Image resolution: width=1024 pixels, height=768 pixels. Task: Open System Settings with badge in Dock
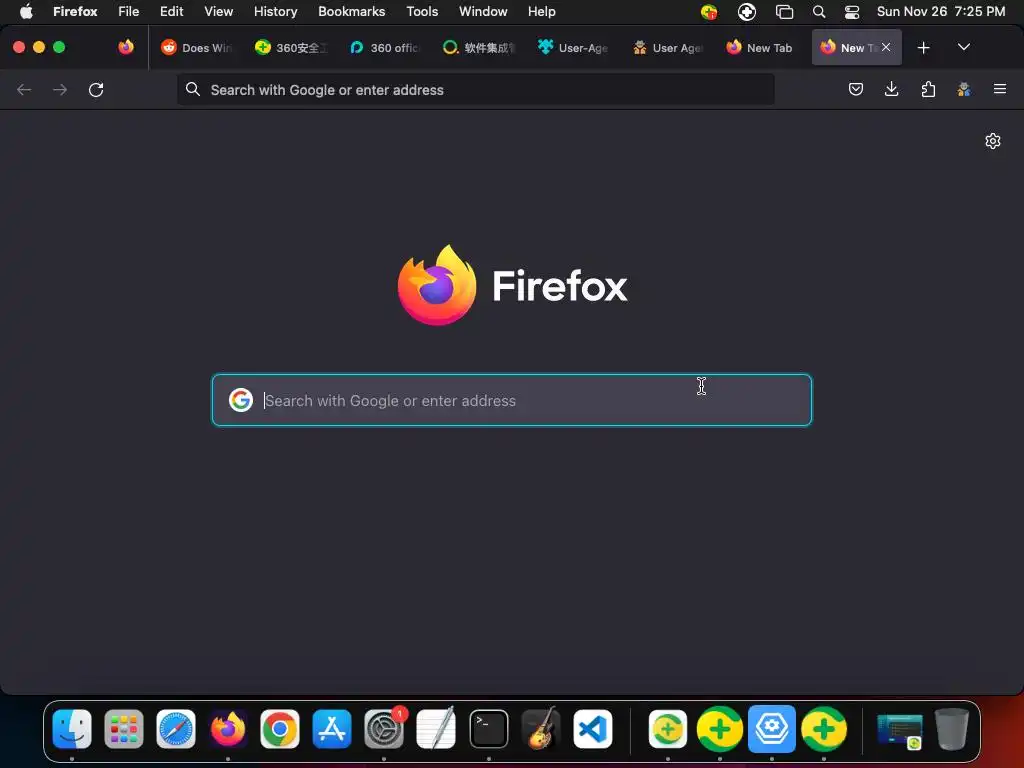click(x=384, y=729)
